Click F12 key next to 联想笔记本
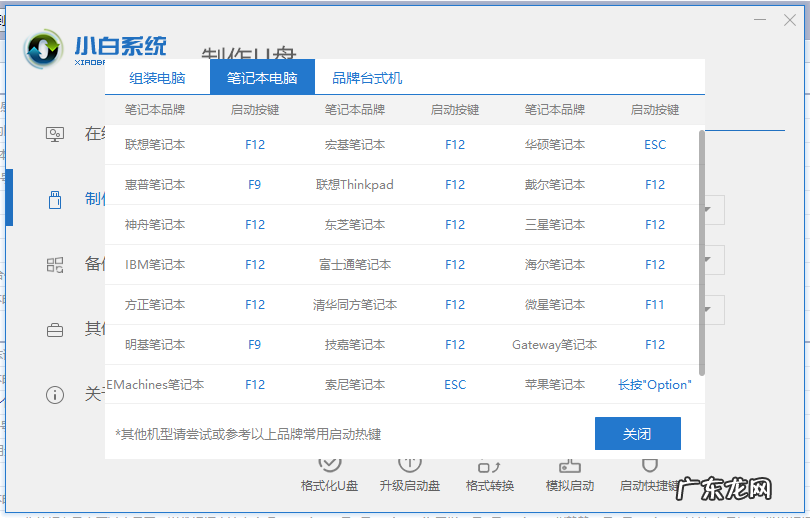 tap(255, 145)
